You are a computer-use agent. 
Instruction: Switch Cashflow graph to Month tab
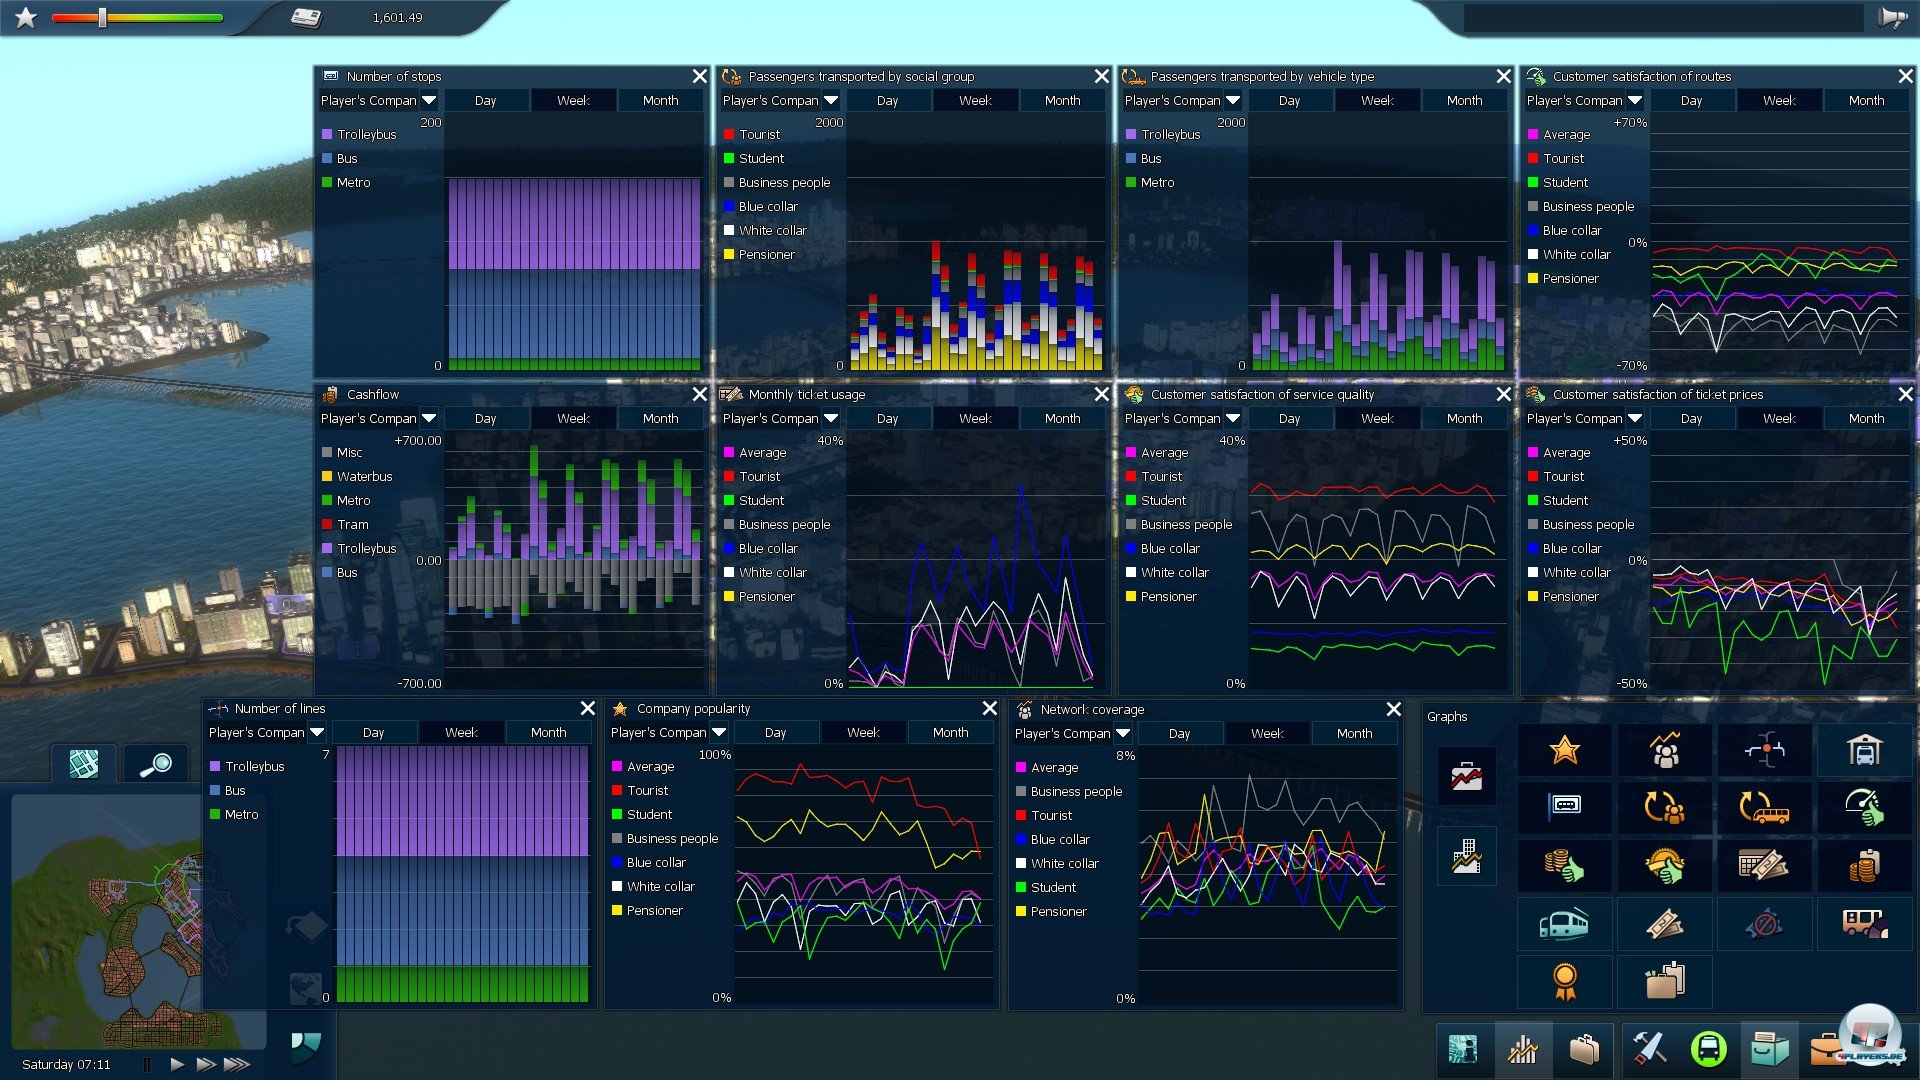click(660, 419)
